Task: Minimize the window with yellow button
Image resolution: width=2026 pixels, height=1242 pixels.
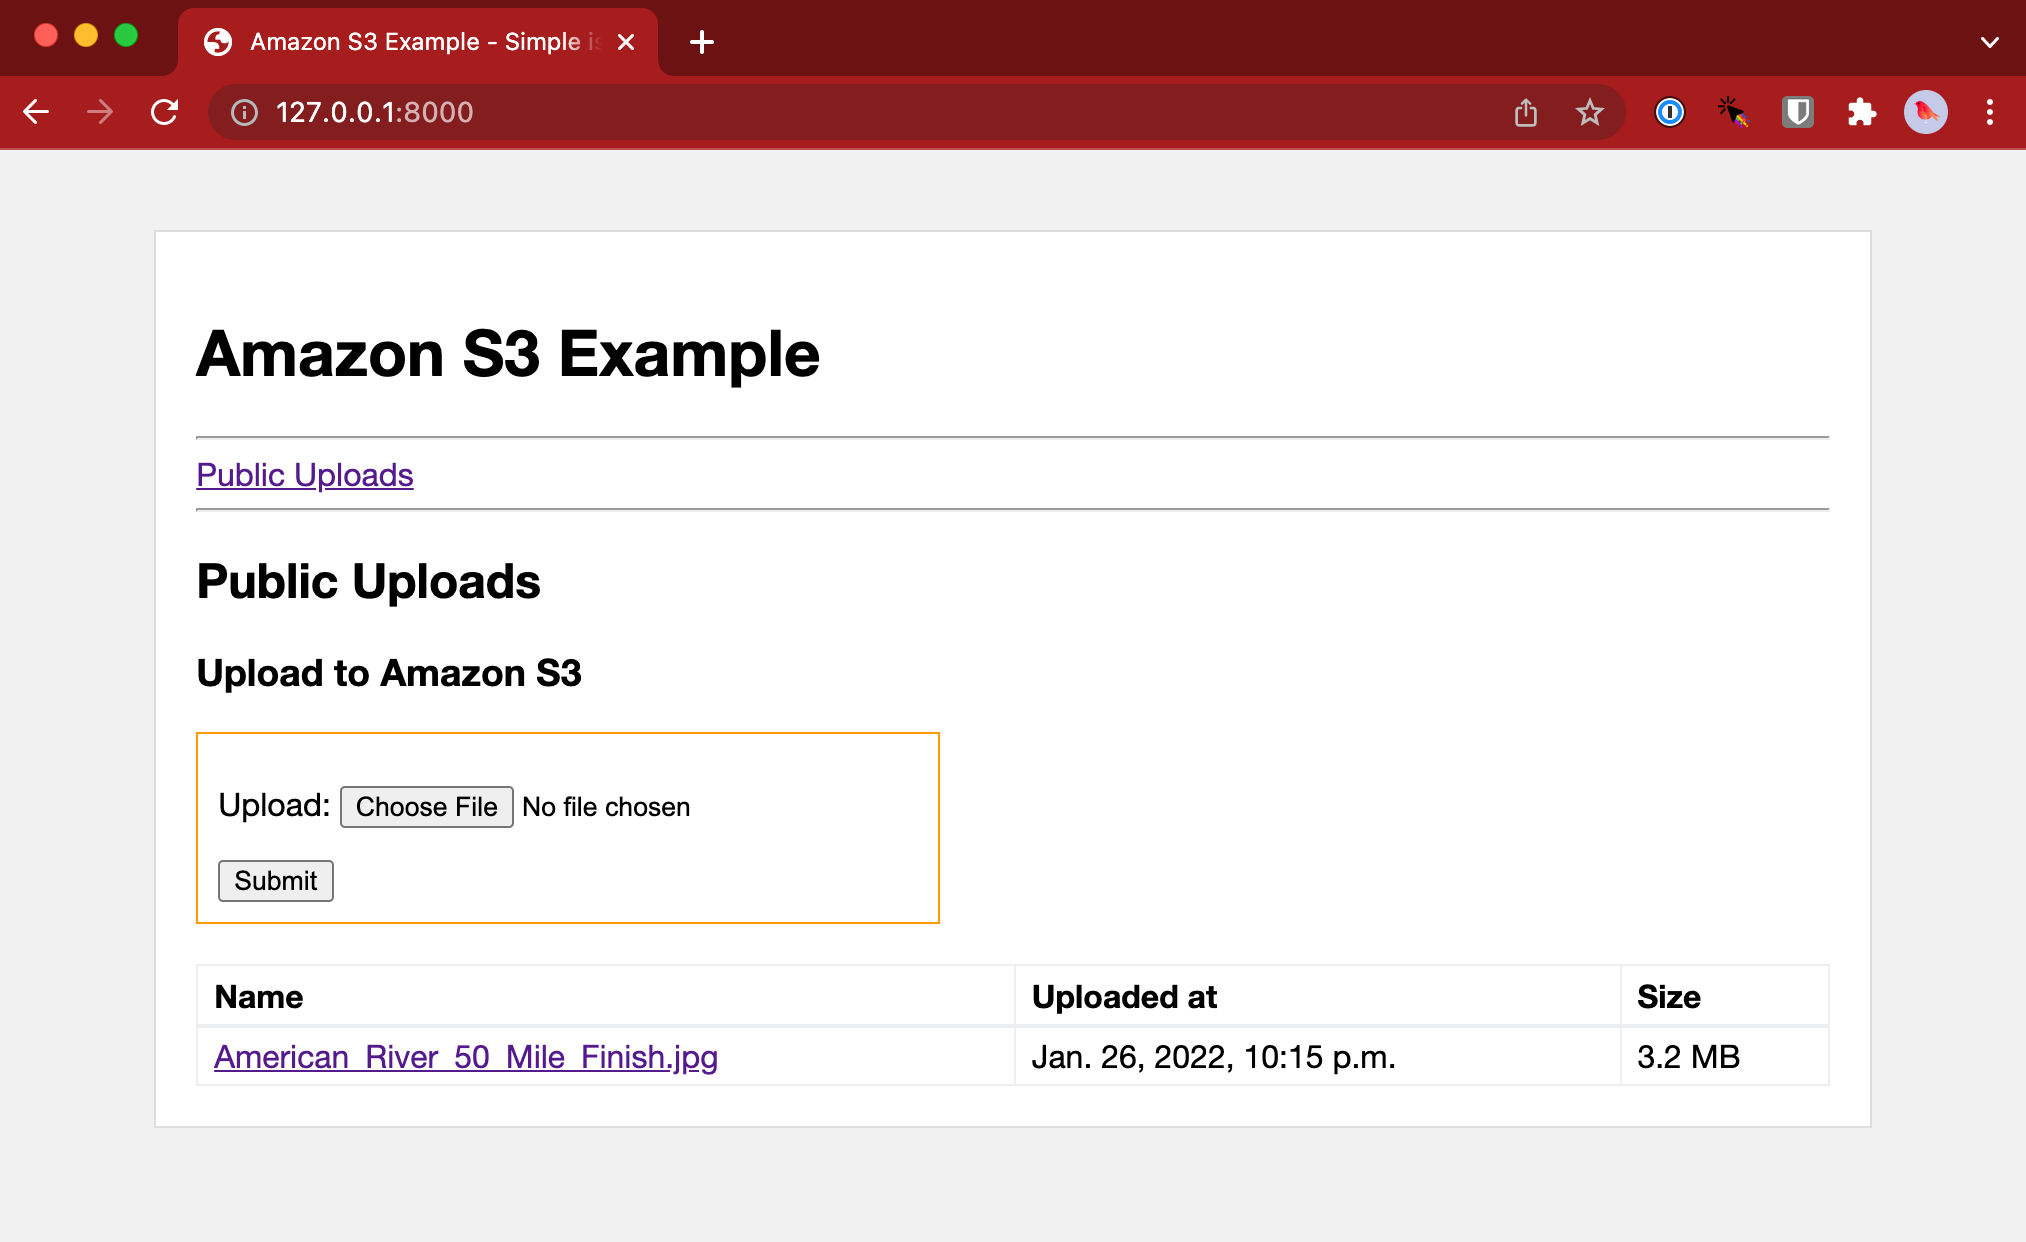Action: 86,36
